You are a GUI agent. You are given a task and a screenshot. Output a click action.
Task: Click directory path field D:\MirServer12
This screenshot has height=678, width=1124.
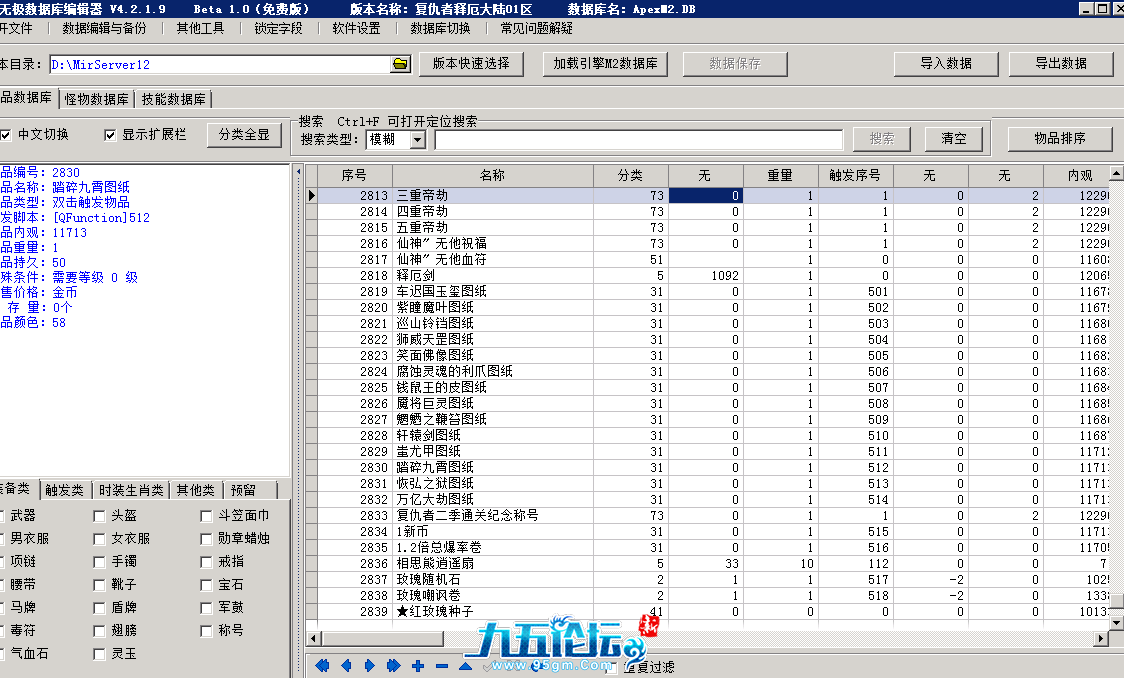(220, 65)
